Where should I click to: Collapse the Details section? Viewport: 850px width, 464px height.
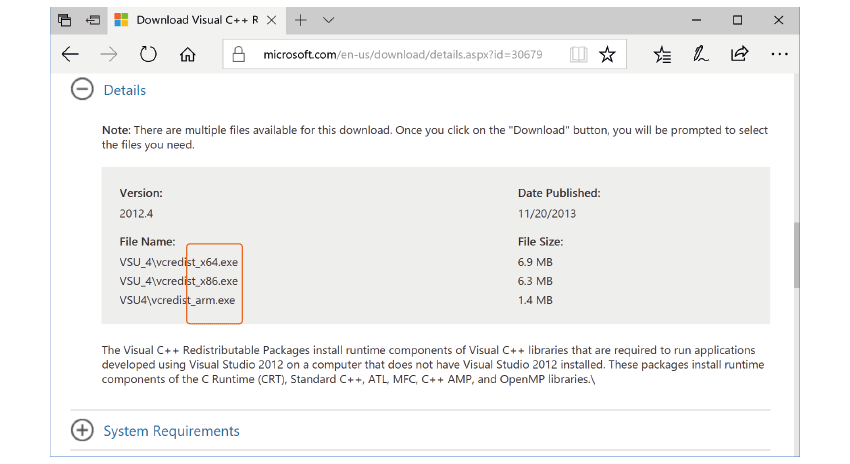coord(81,90)
